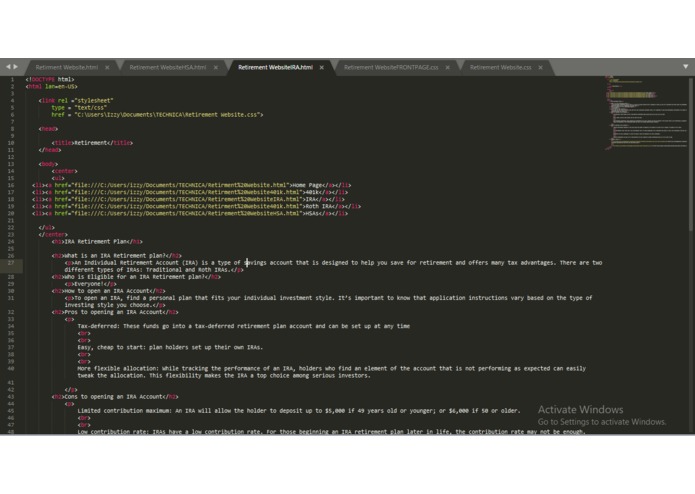Click the Home Page list item line
The width and height of the screenshot is (695, 494).
[191, 185]
